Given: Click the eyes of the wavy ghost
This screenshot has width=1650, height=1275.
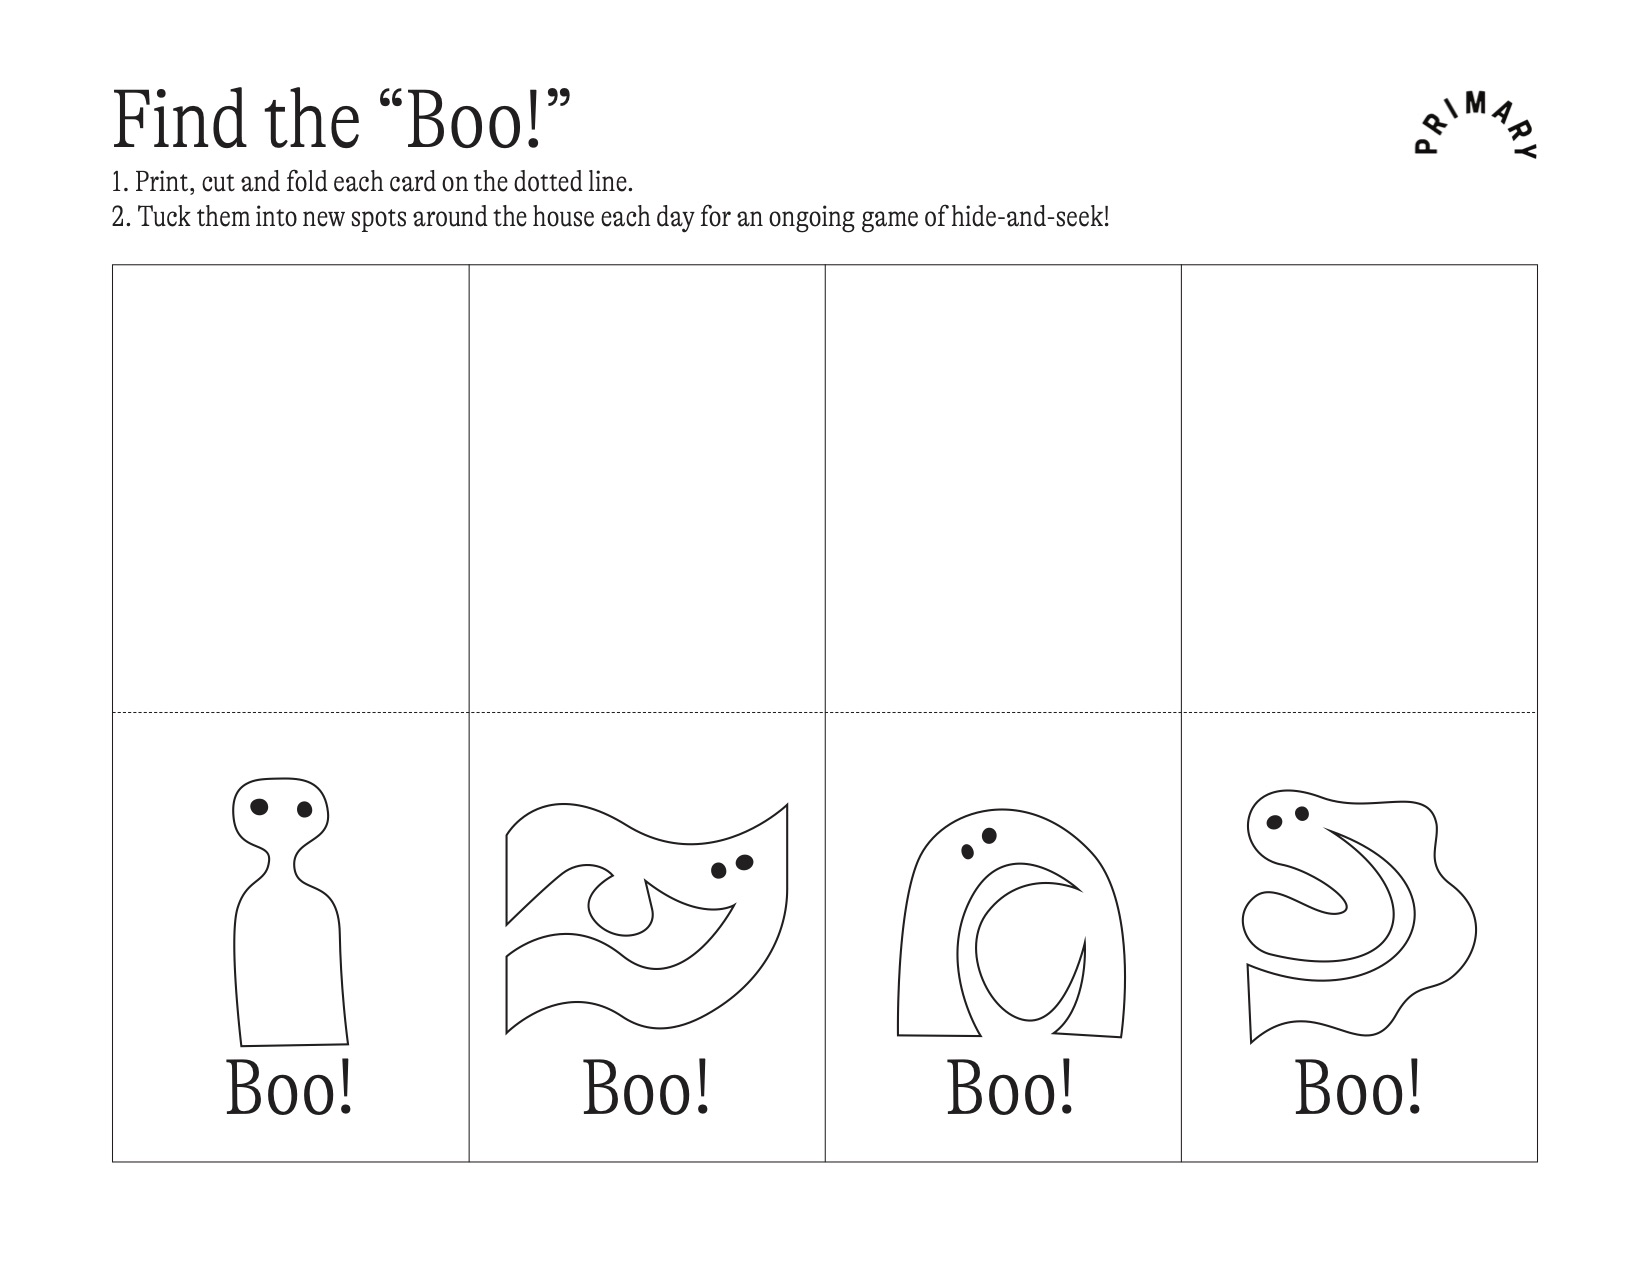Looking at the screenshot, I should 732,866.
